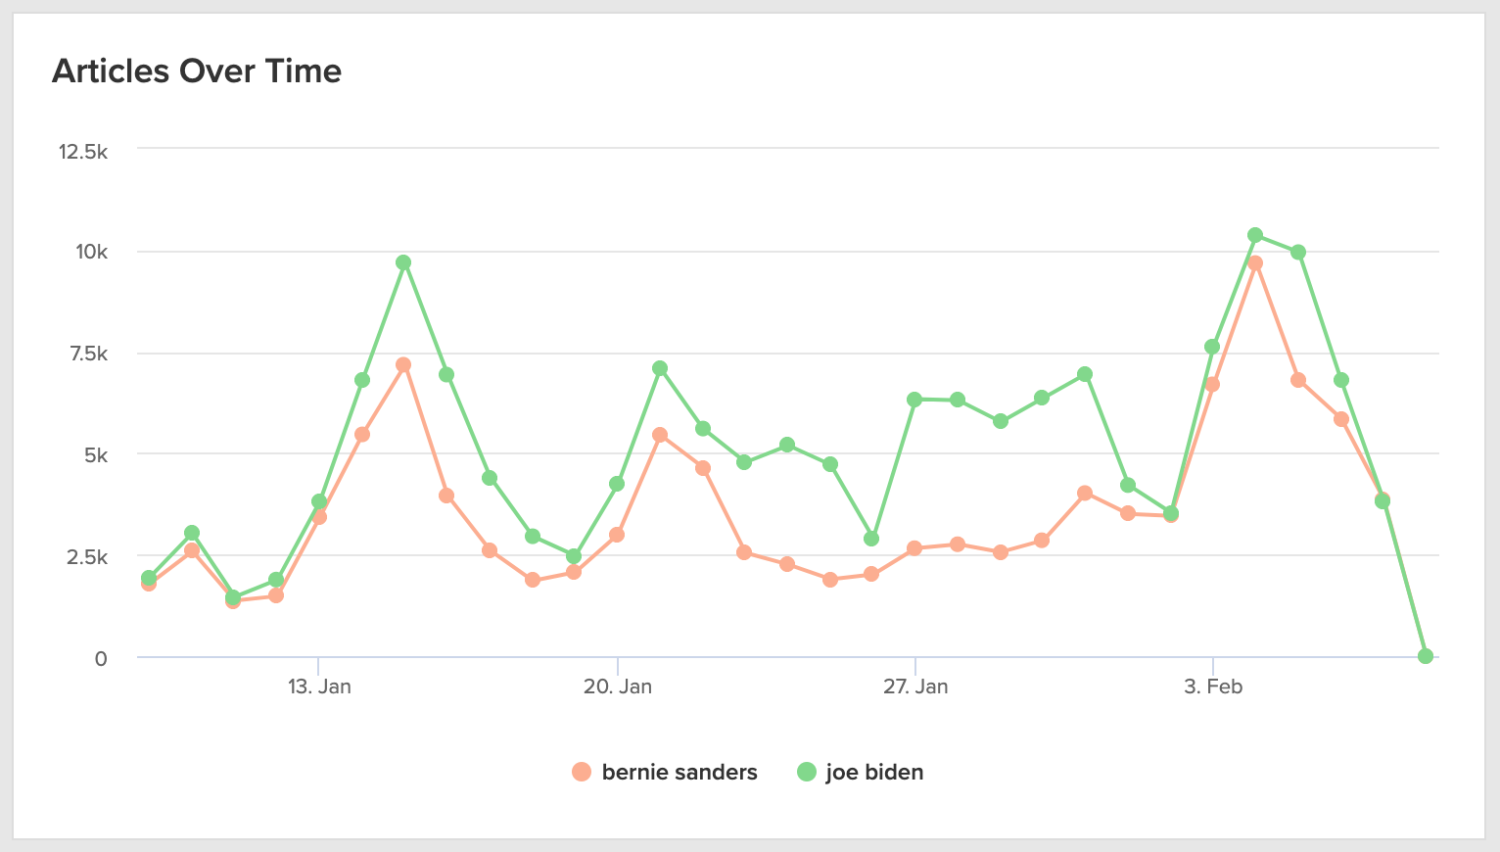Click the 12.5k y-axis label
Screen dimensions: 1500x852
tap(83, 151)
